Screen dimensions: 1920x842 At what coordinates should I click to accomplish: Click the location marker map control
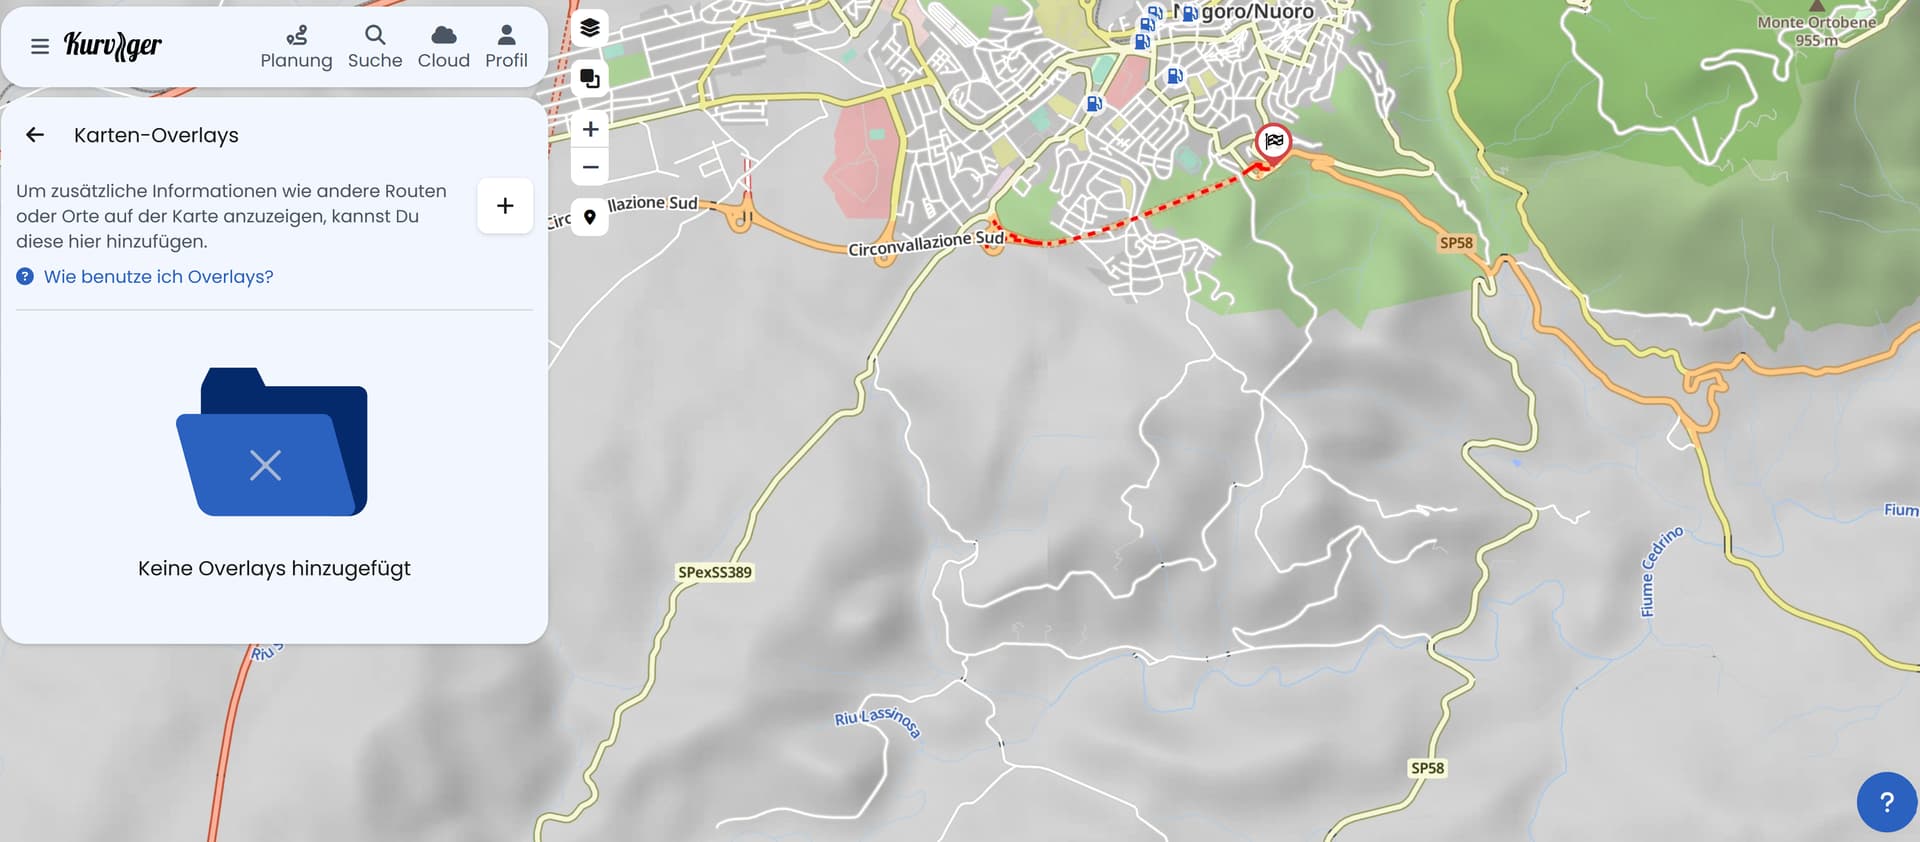pos(590,217)
